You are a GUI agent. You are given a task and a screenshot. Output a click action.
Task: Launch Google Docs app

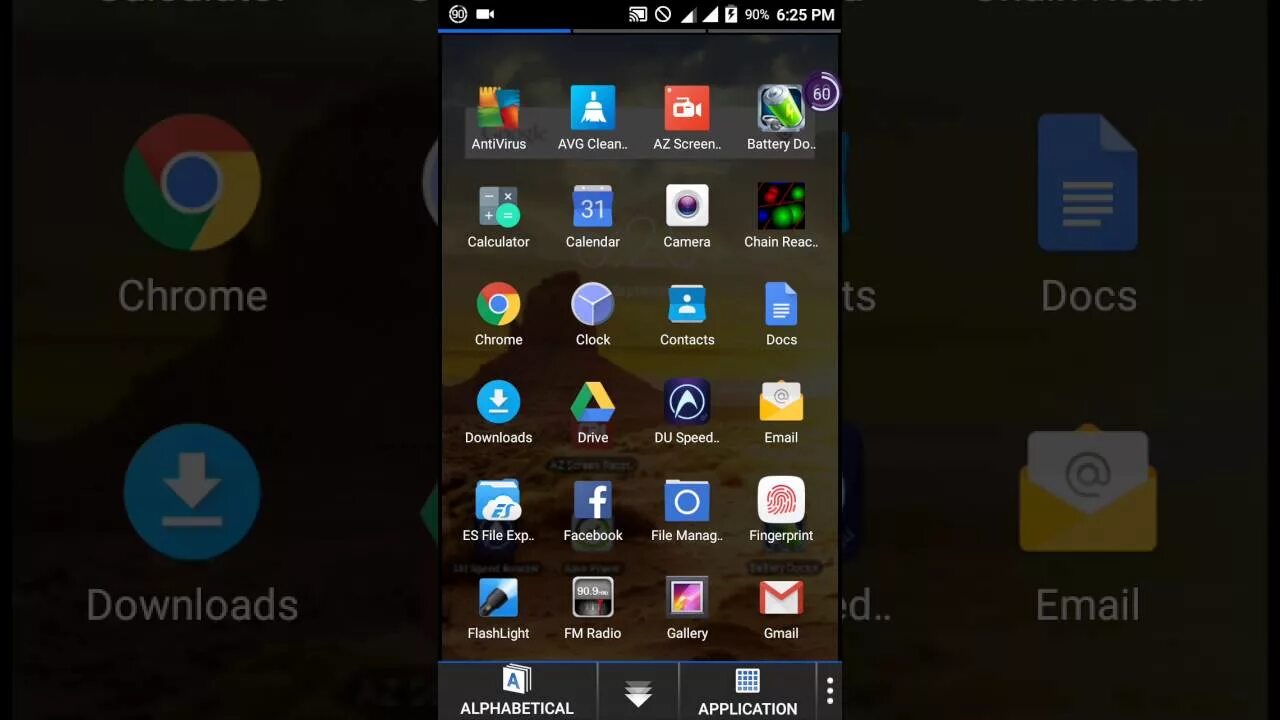point(781,314)
